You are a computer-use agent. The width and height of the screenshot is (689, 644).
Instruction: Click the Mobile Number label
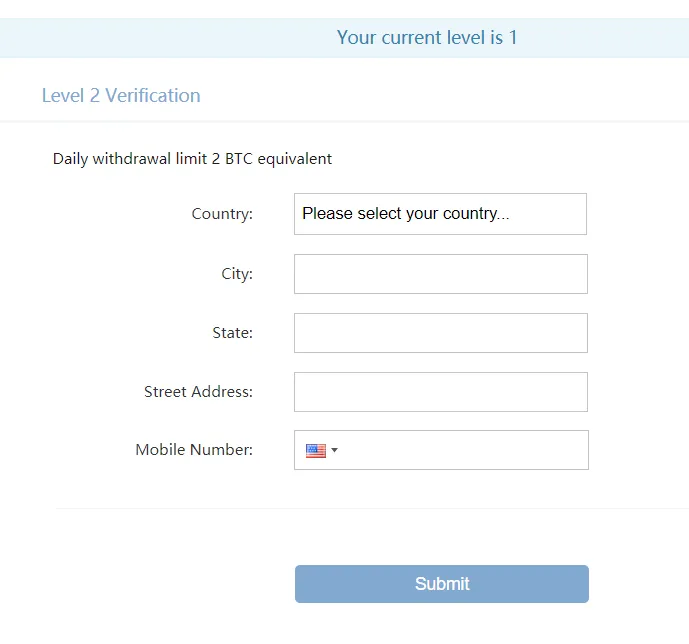tap(194, 450)
